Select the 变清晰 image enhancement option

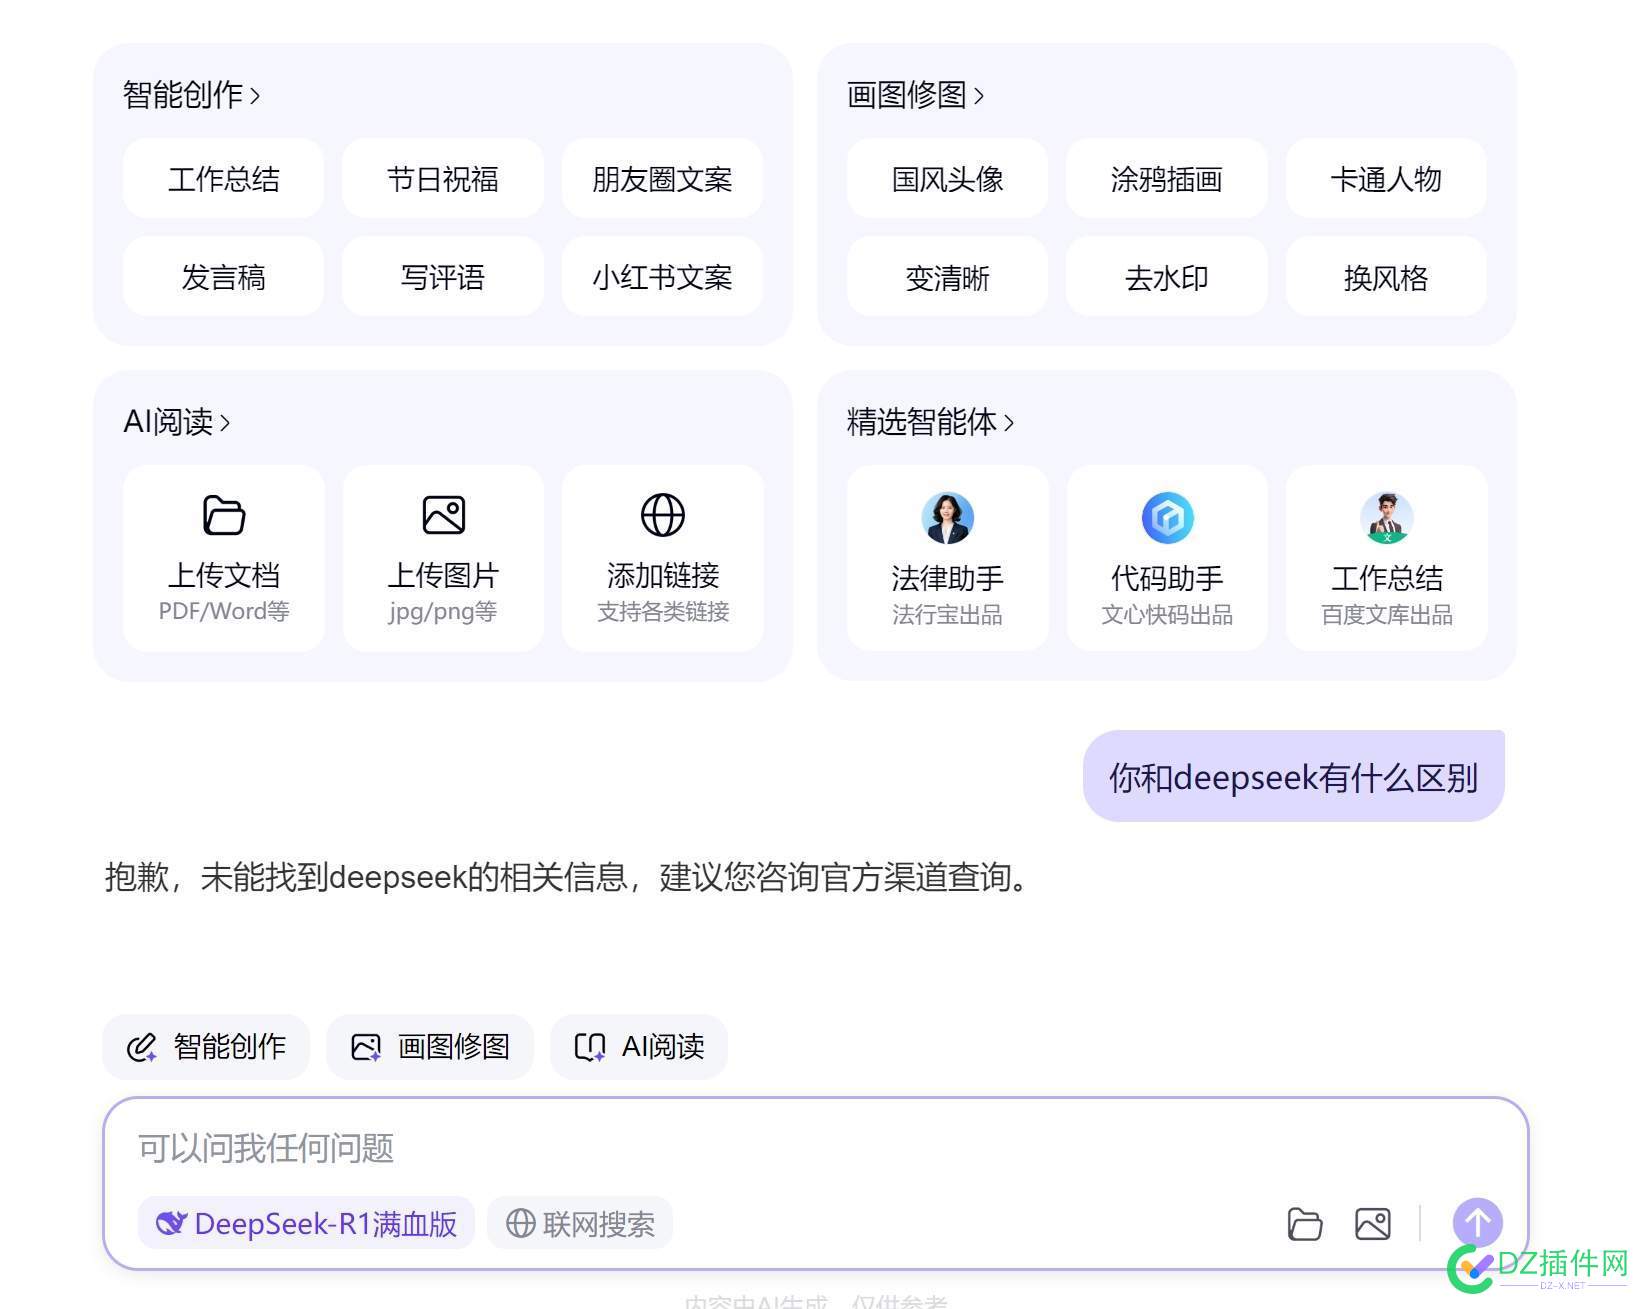(947, 277)
